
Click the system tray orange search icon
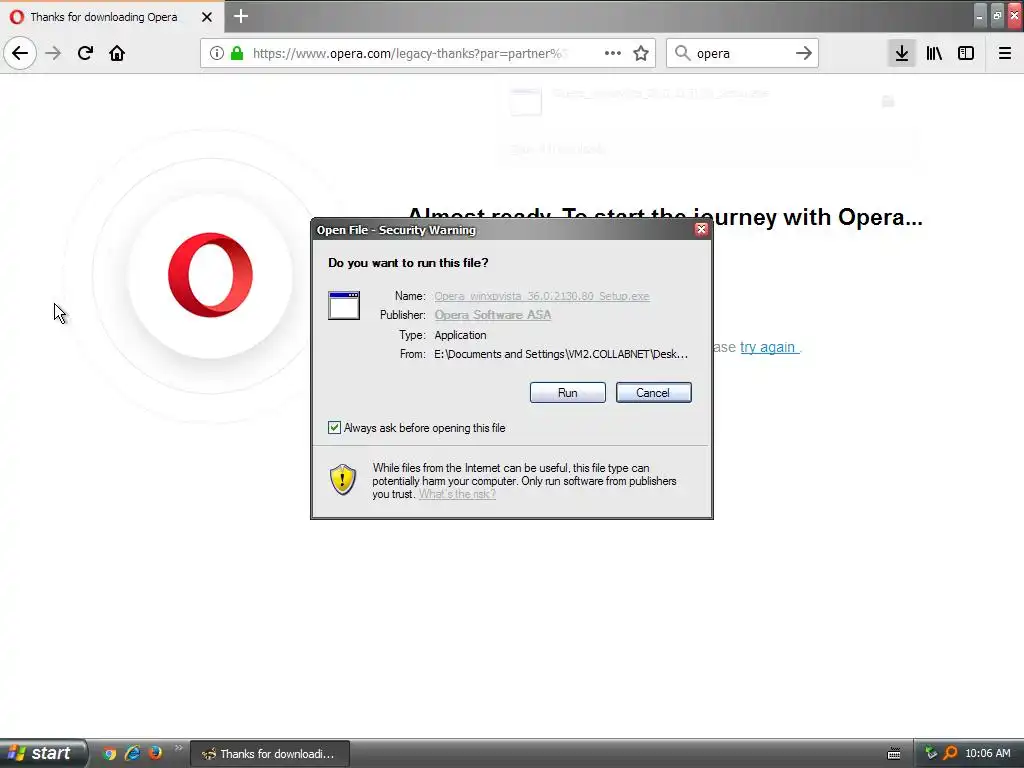click(950, 754)
